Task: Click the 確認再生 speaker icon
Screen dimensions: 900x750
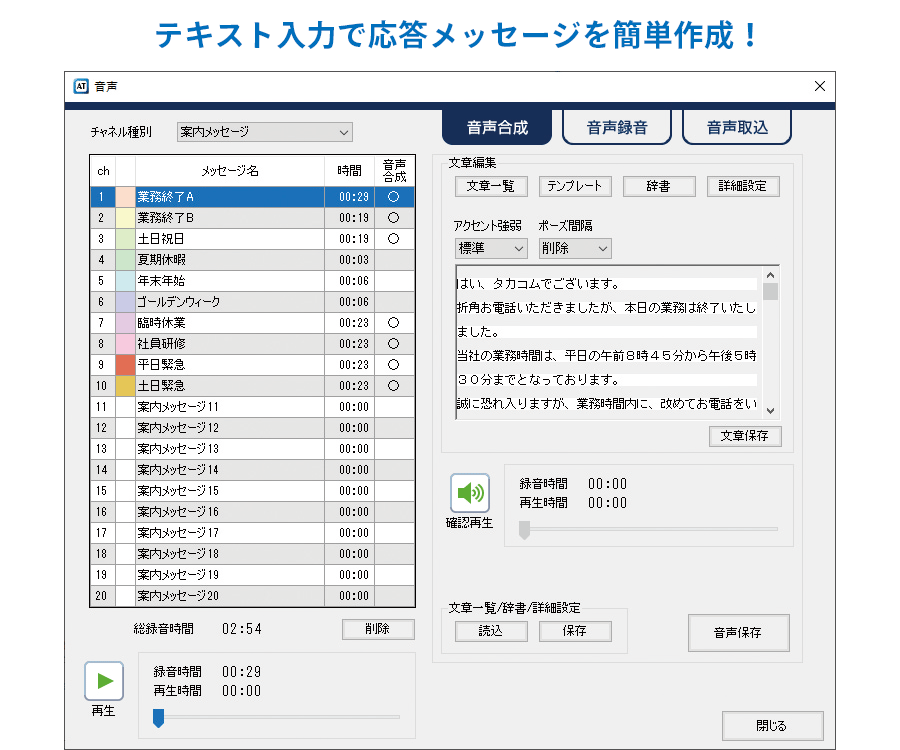Action: (x=469, y=493)
